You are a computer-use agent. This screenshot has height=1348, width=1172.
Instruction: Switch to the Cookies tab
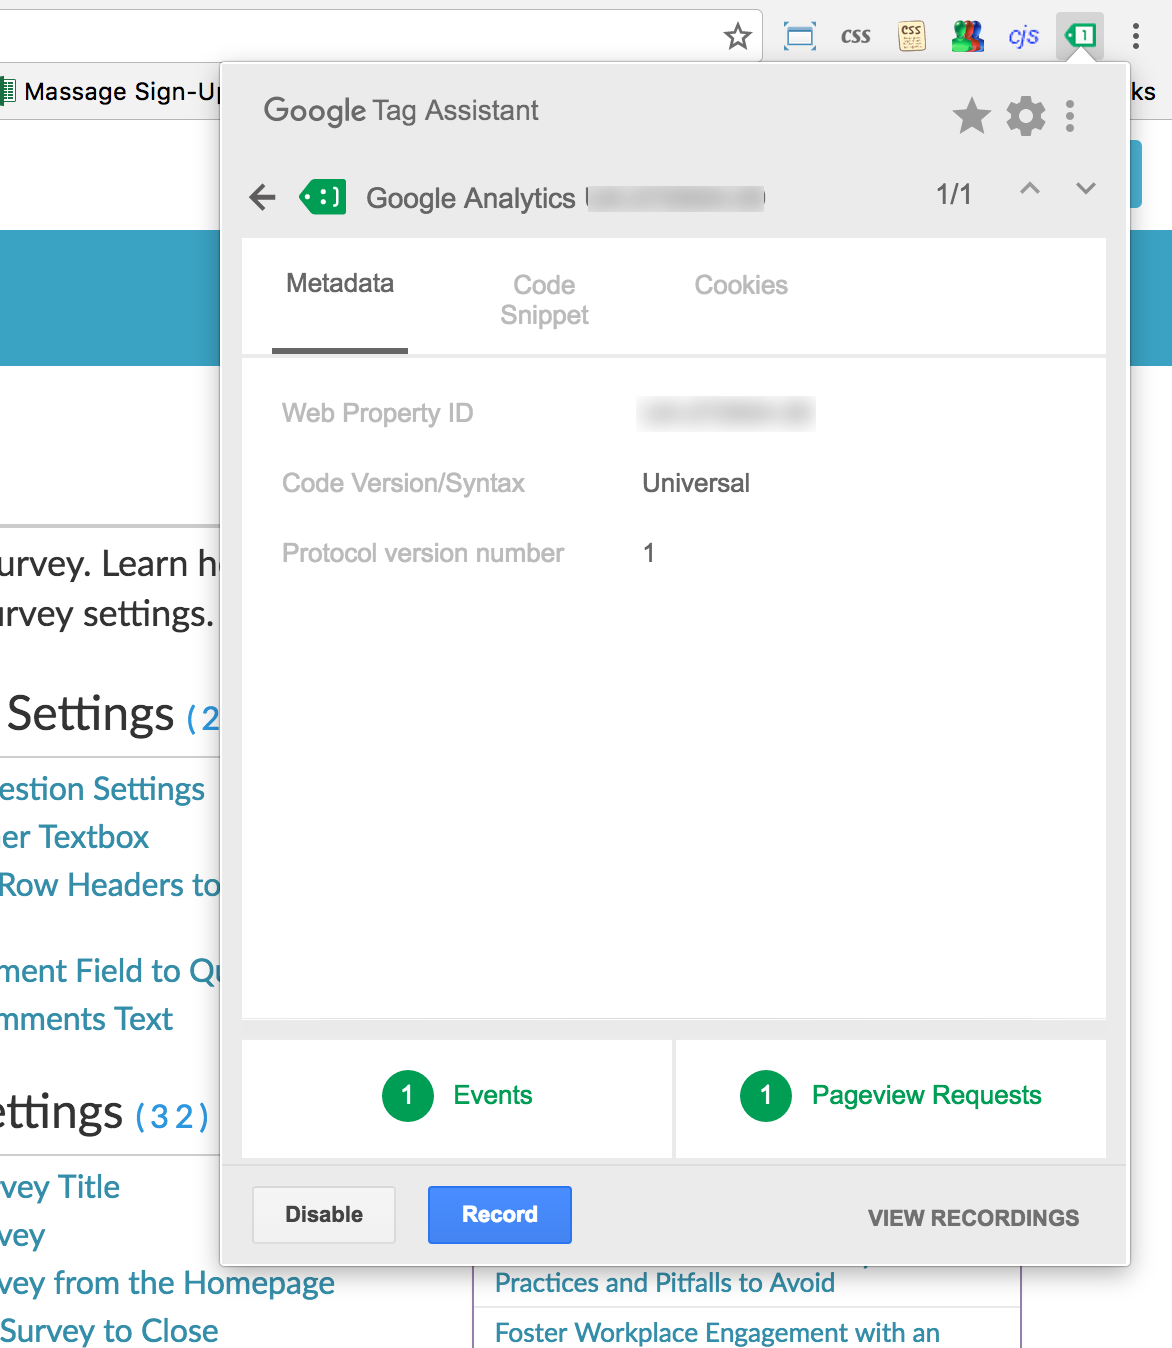741,285
